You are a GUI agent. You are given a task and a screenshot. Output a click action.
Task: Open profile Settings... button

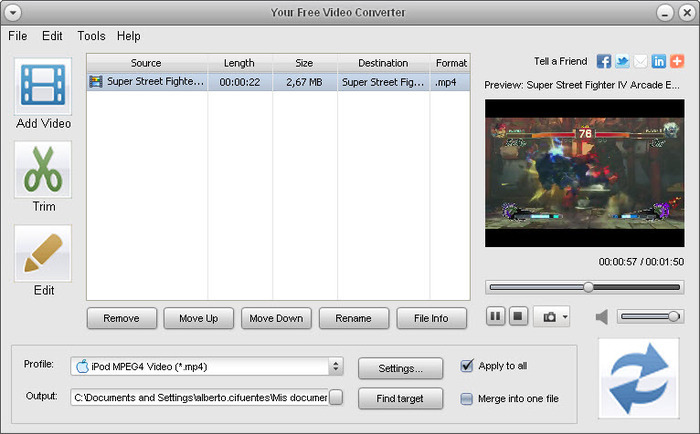pos(400,368)
